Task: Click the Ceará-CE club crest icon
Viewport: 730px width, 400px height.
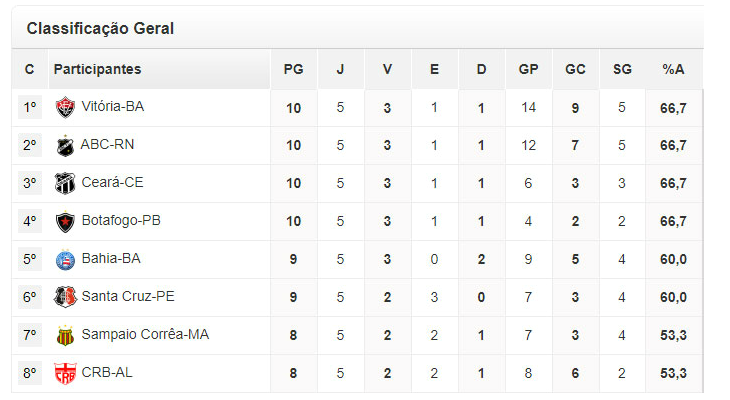Action: 65,183
